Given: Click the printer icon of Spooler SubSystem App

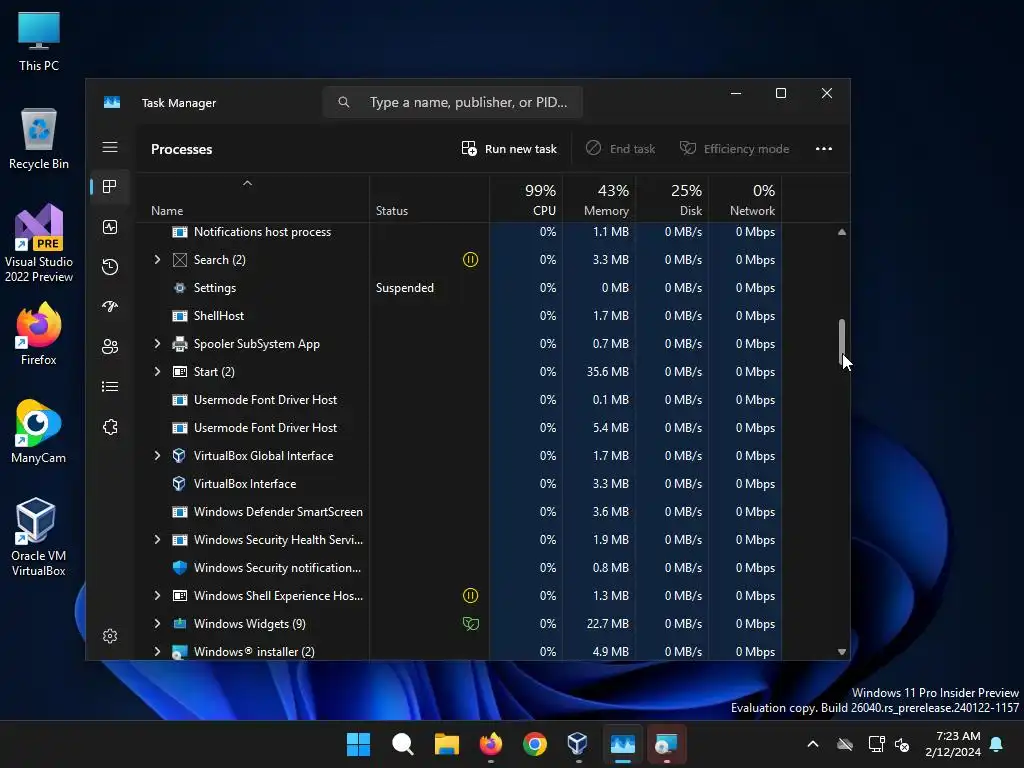Looking at the screenshot, I should tap(180, 344).
